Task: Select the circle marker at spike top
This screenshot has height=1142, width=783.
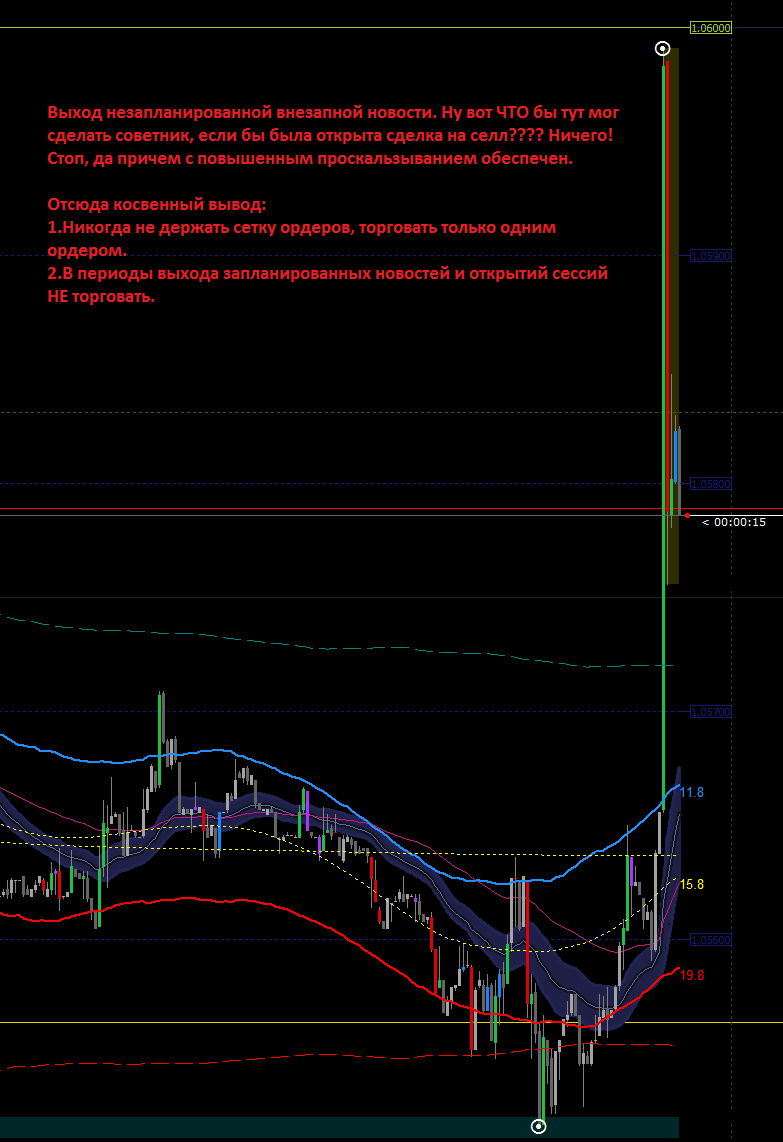Action: click(662, 49)
